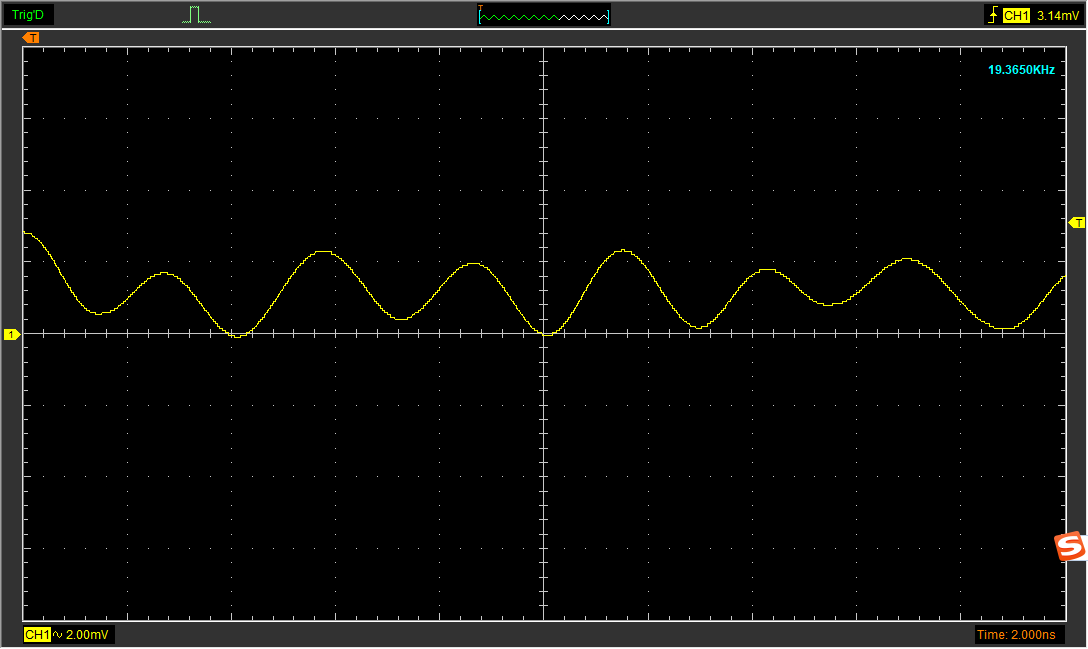Viewport: 1088px width, 649px height.
Task: Click the AC coupling symbol beside CH1
Action: tap(58, 634)
